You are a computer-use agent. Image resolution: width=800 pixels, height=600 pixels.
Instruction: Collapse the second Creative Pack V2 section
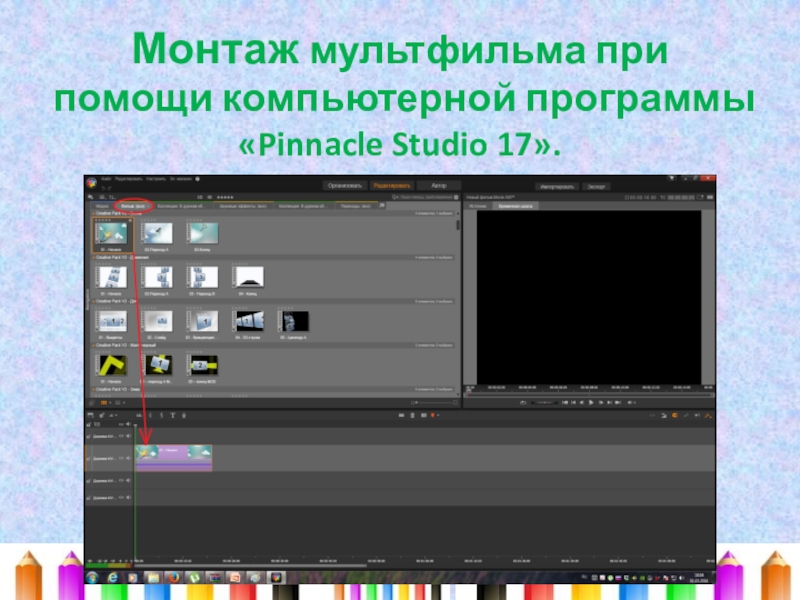tap(93, 258)
